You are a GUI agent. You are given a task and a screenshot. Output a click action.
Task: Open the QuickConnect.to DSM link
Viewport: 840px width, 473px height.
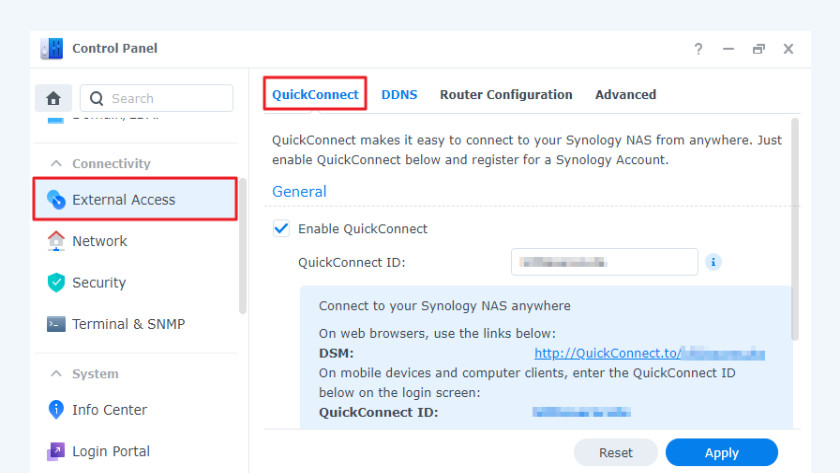(649, 353)
